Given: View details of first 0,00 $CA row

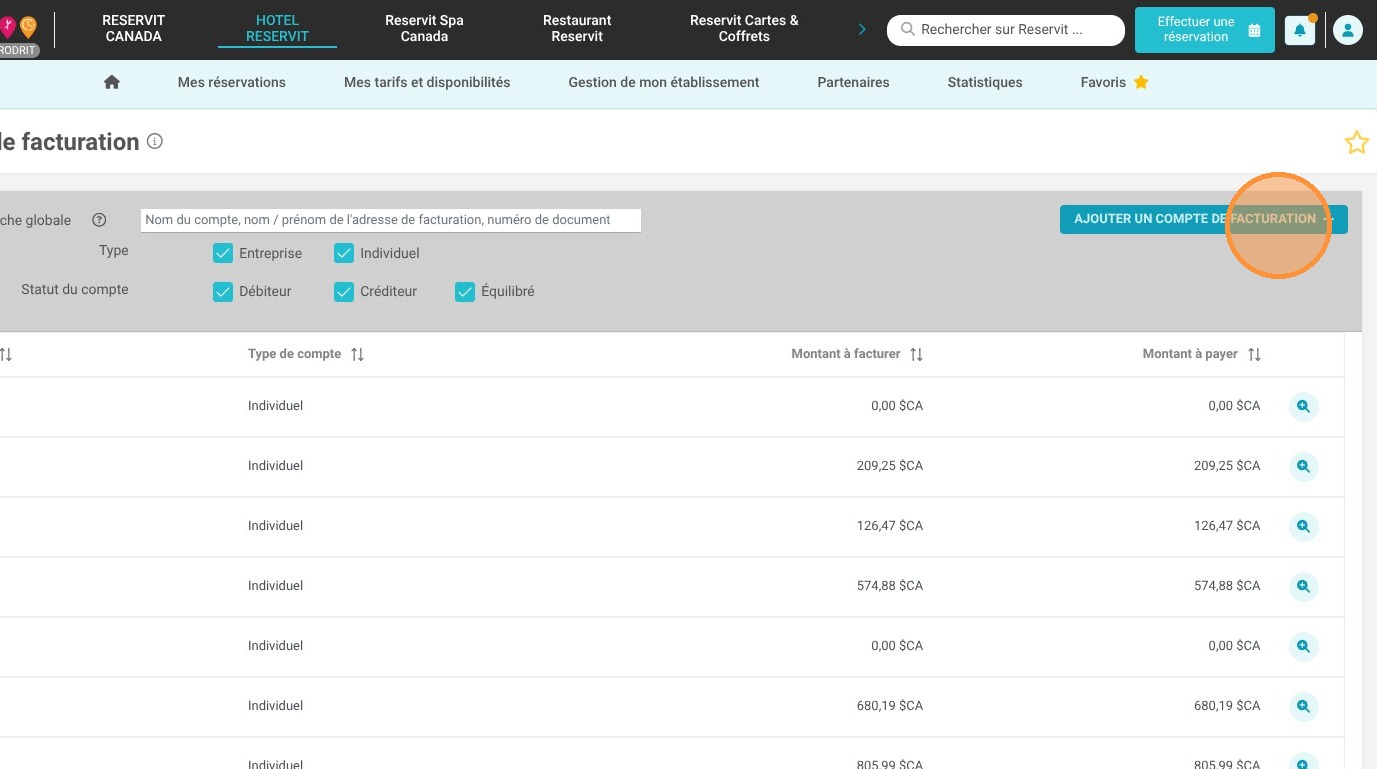Looking at the screenshot, I should pyautogui.click(x=1303, y=406).
